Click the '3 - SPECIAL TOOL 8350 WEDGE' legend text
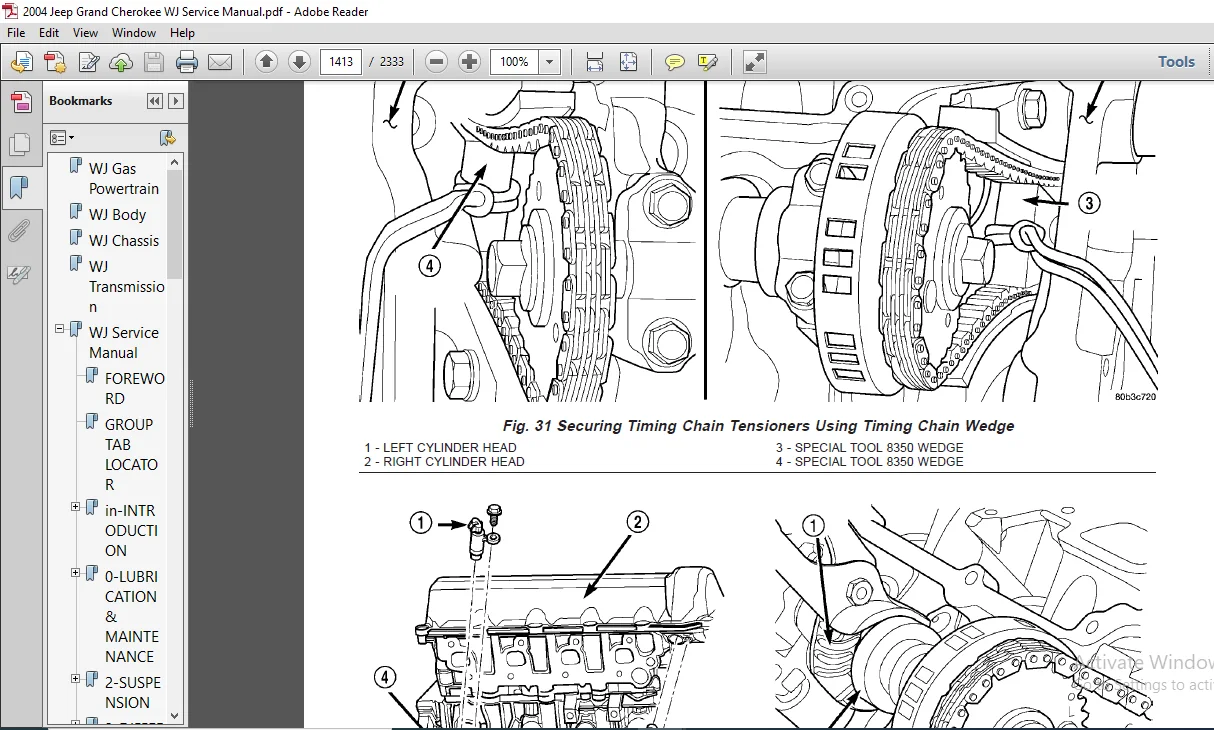1214x730 pixels. point(869,448)
